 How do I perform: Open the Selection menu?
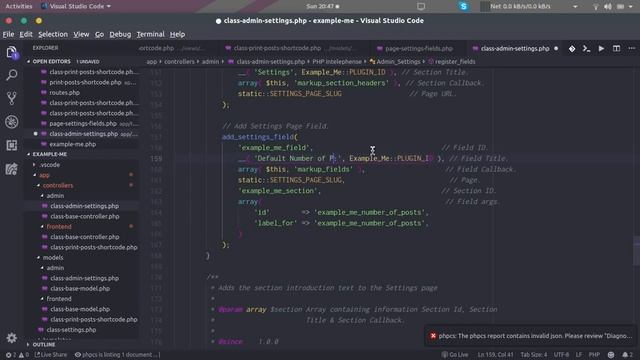(53, 34)
